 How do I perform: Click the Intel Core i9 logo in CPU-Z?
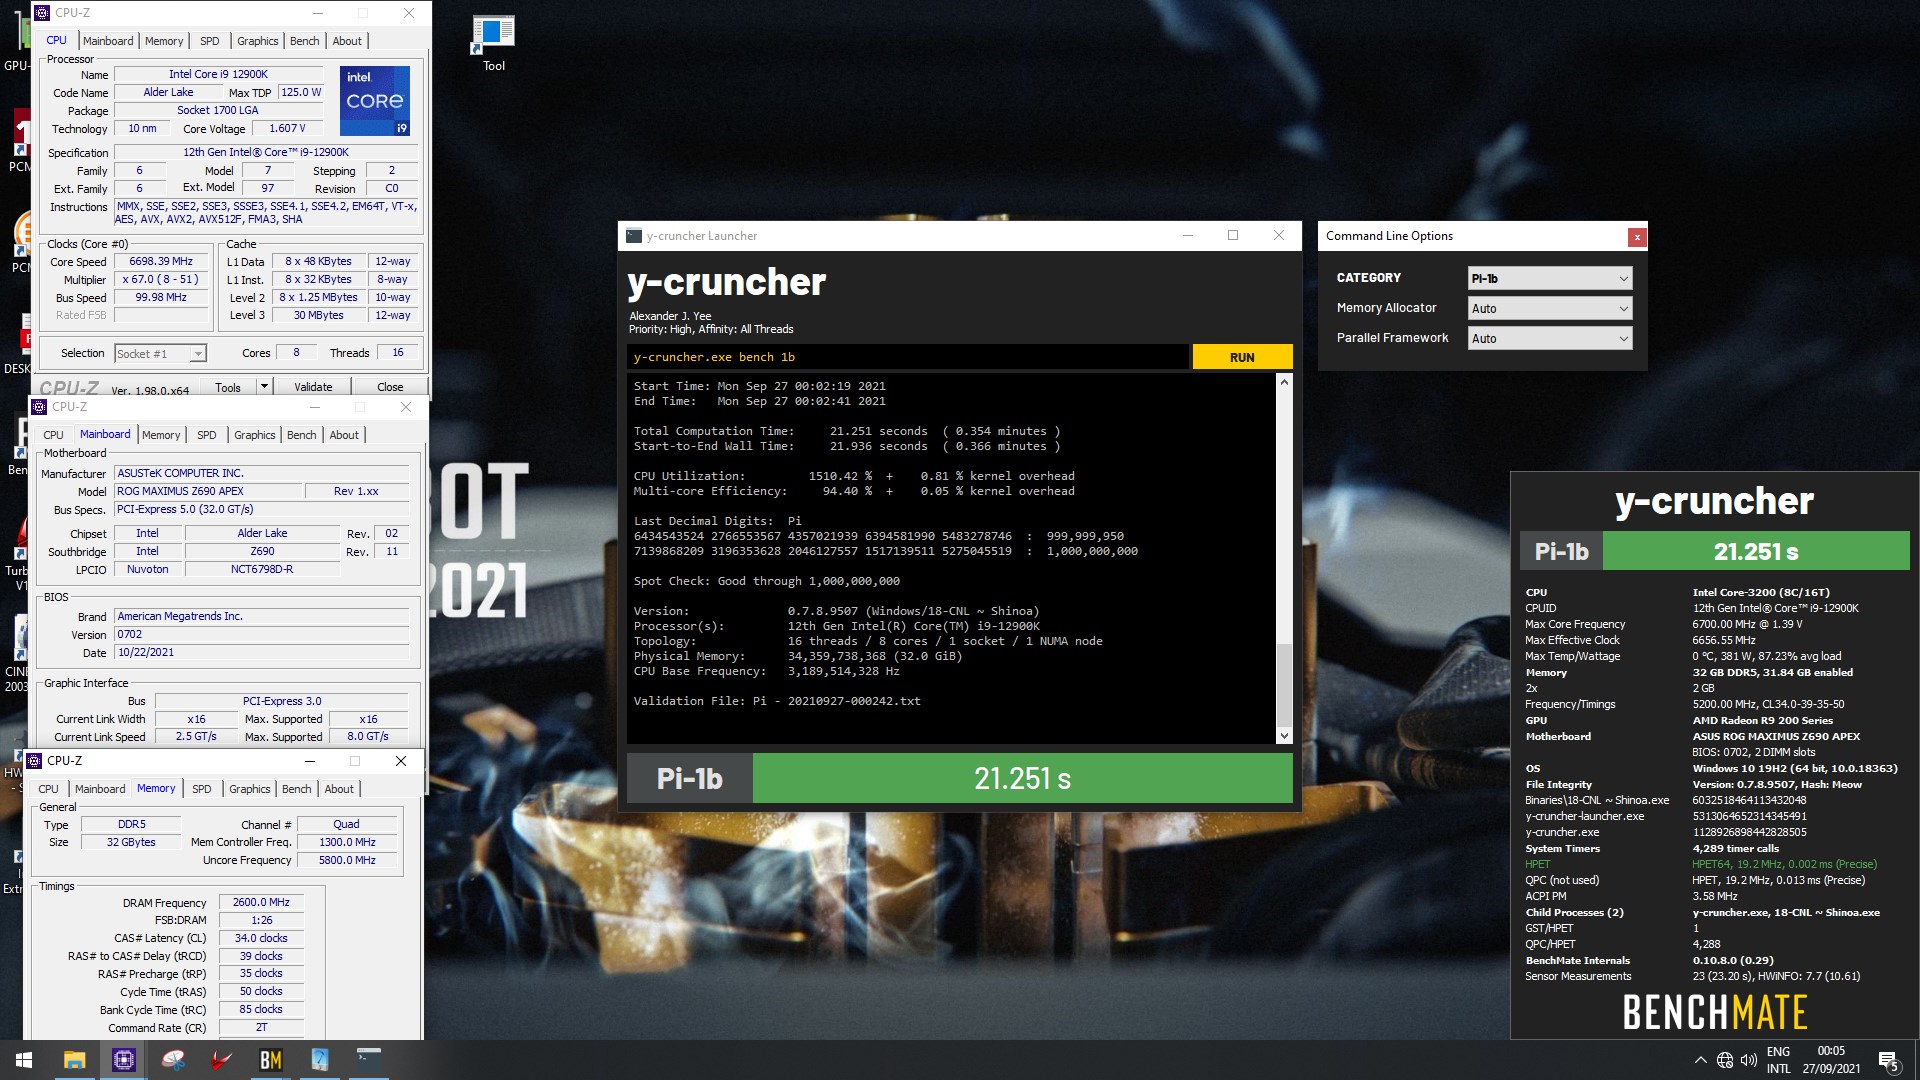click(375, 101)
